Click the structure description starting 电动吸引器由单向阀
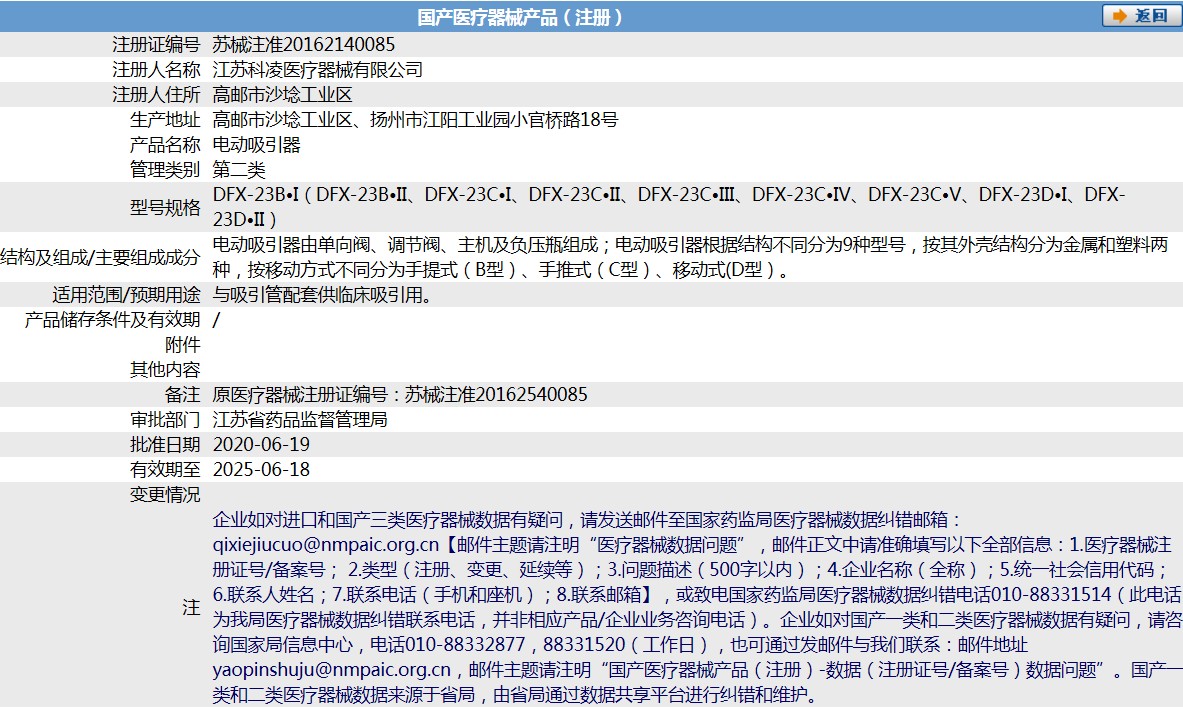Screen dimensions: 1183x708 click(690, 257)
